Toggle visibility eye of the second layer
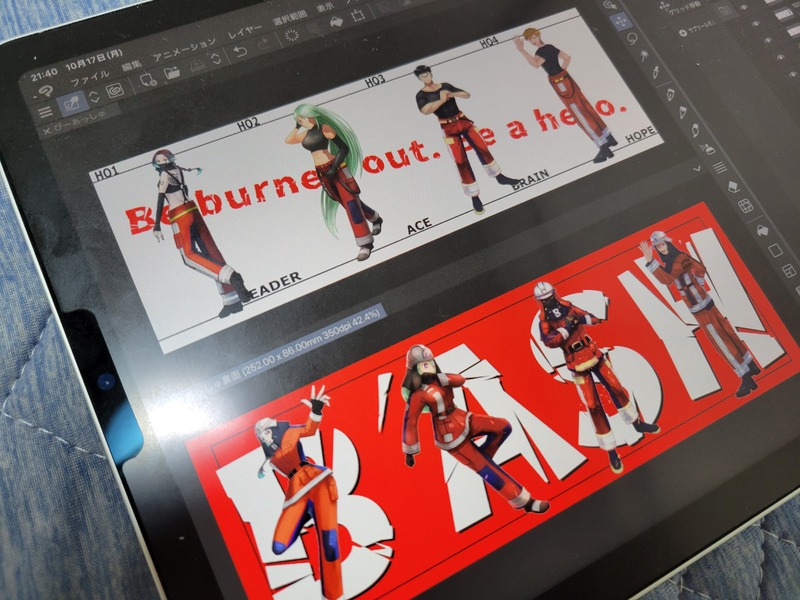The height and width of the screenshot is (600, 800). pos(755,22)
